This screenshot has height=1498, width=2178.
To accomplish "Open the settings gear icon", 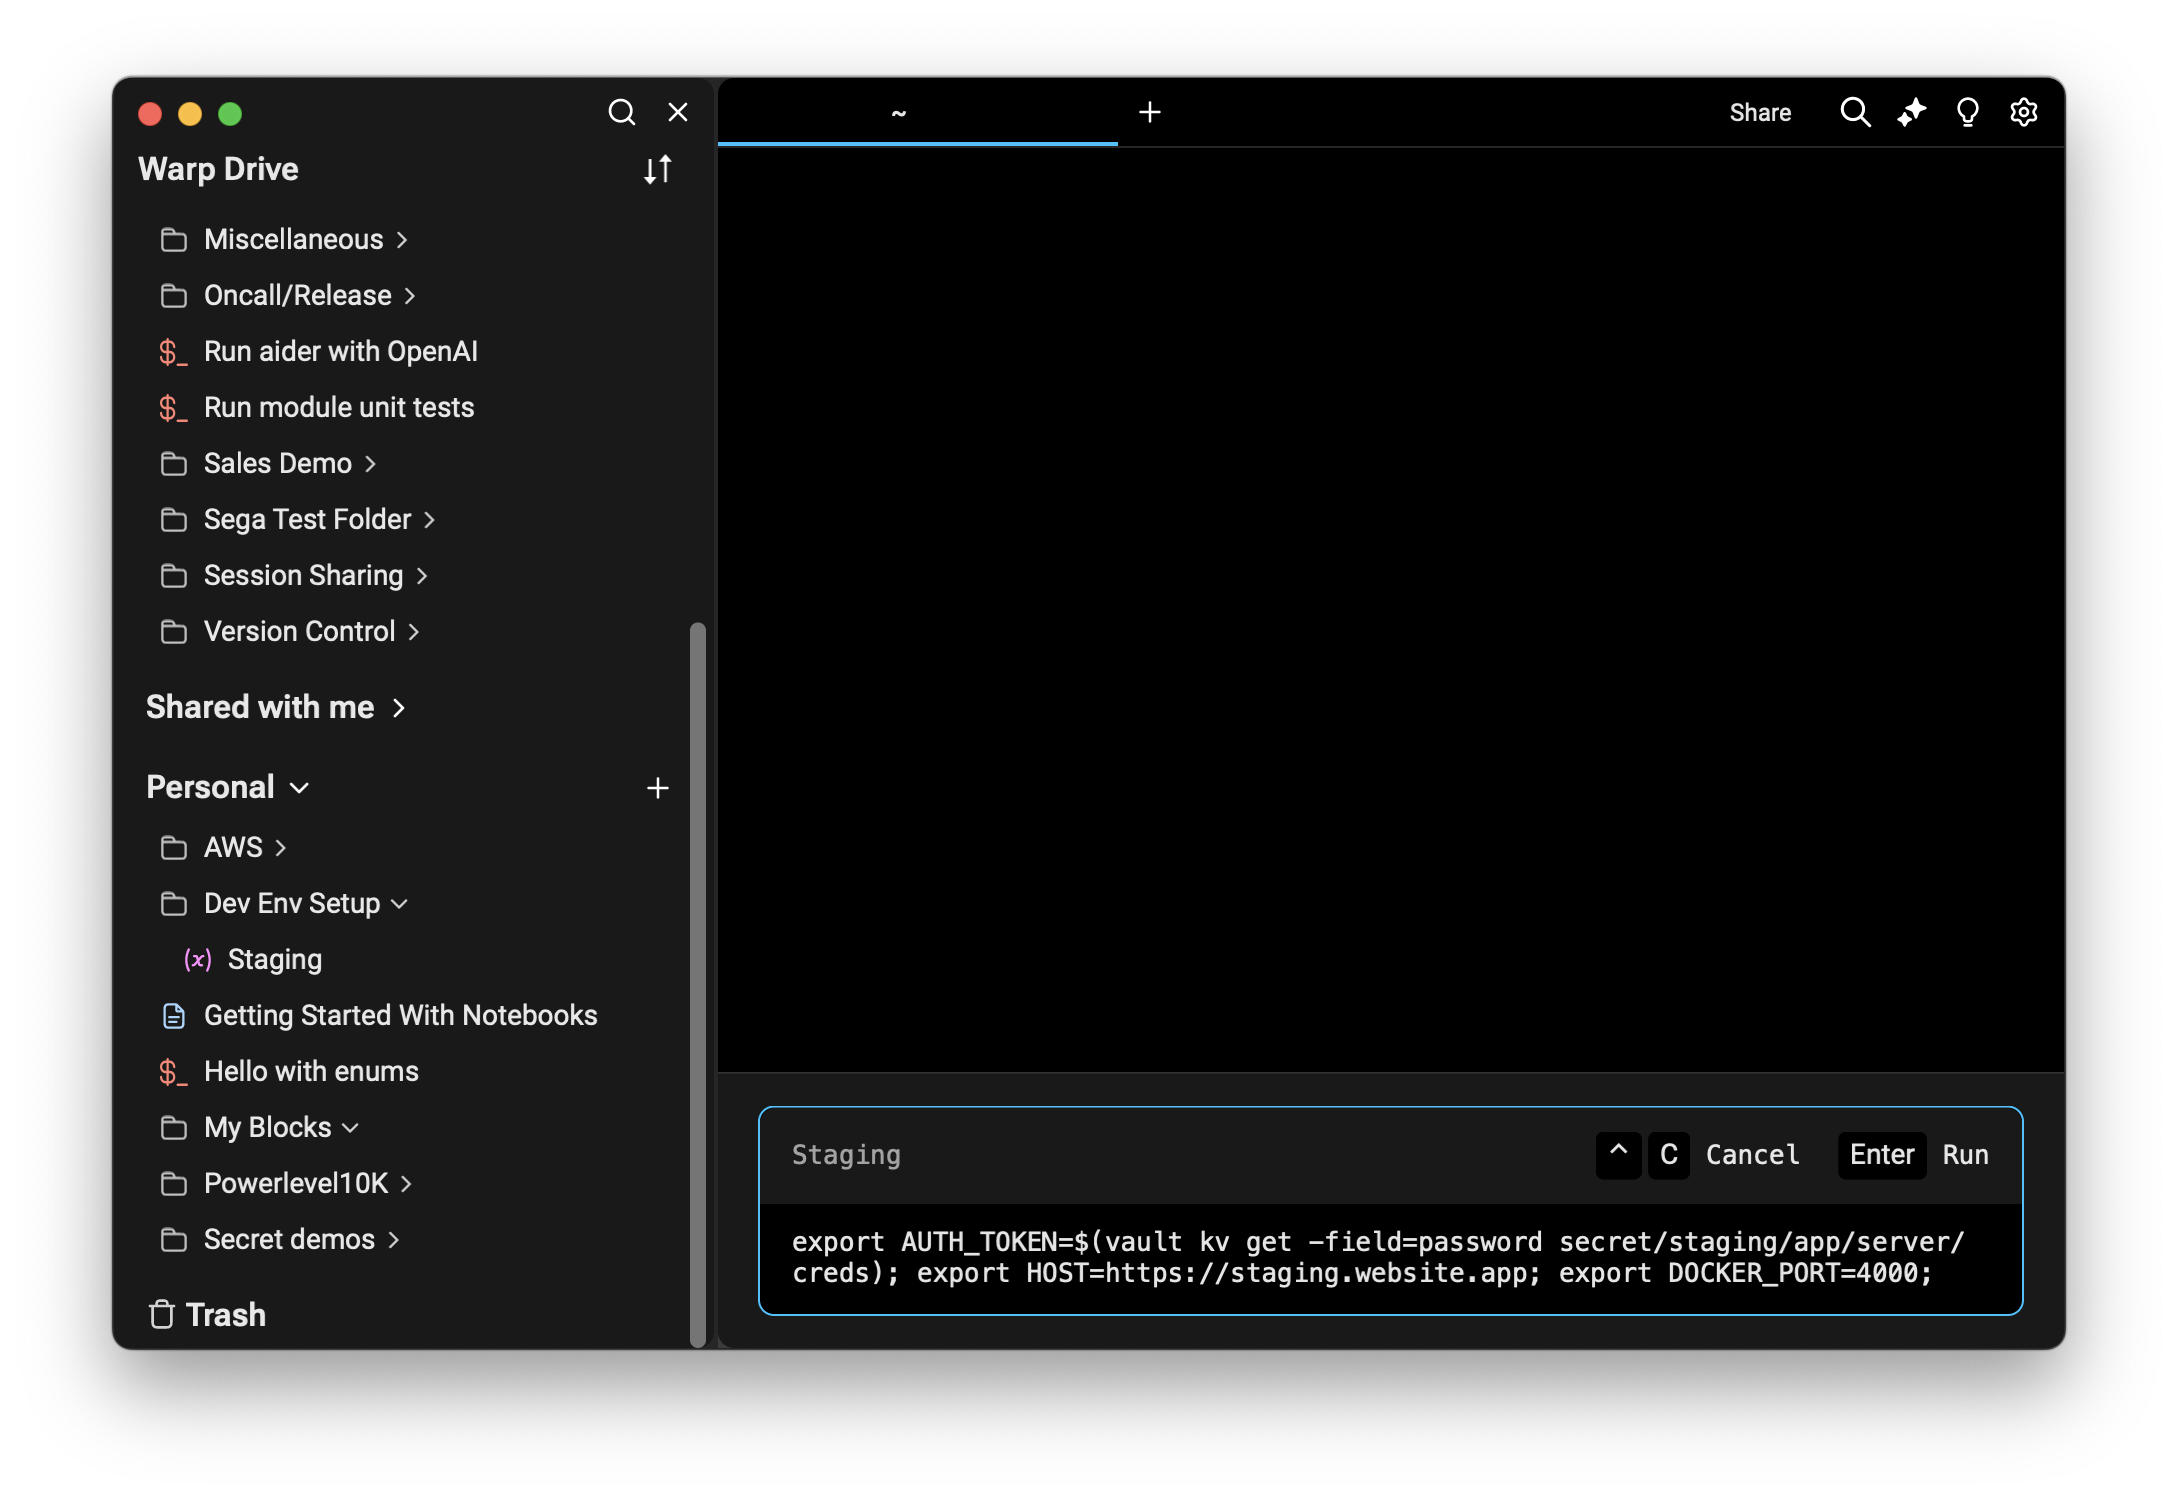I will point(2023,112).
